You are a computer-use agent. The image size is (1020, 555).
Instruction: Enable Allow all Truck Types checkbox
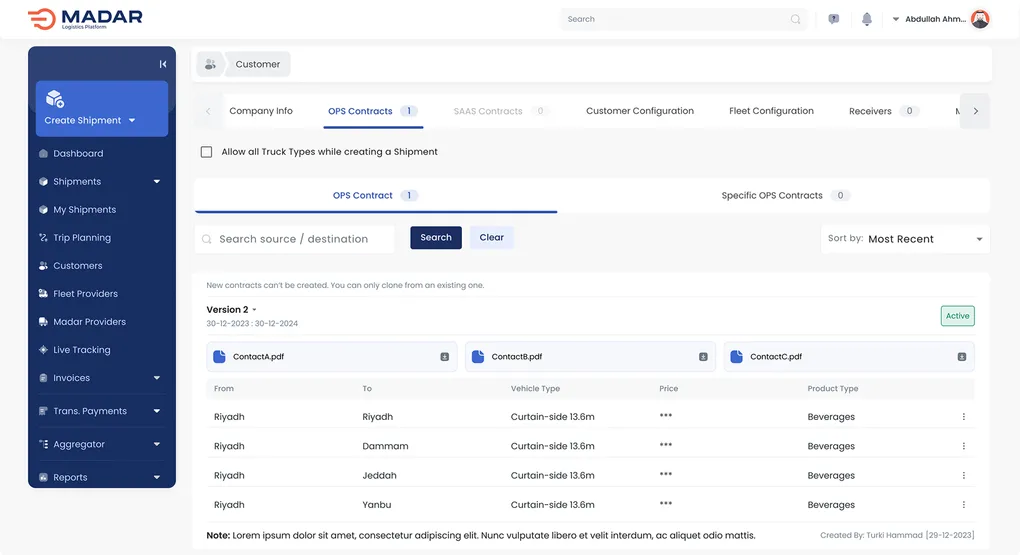click(207, 152)
